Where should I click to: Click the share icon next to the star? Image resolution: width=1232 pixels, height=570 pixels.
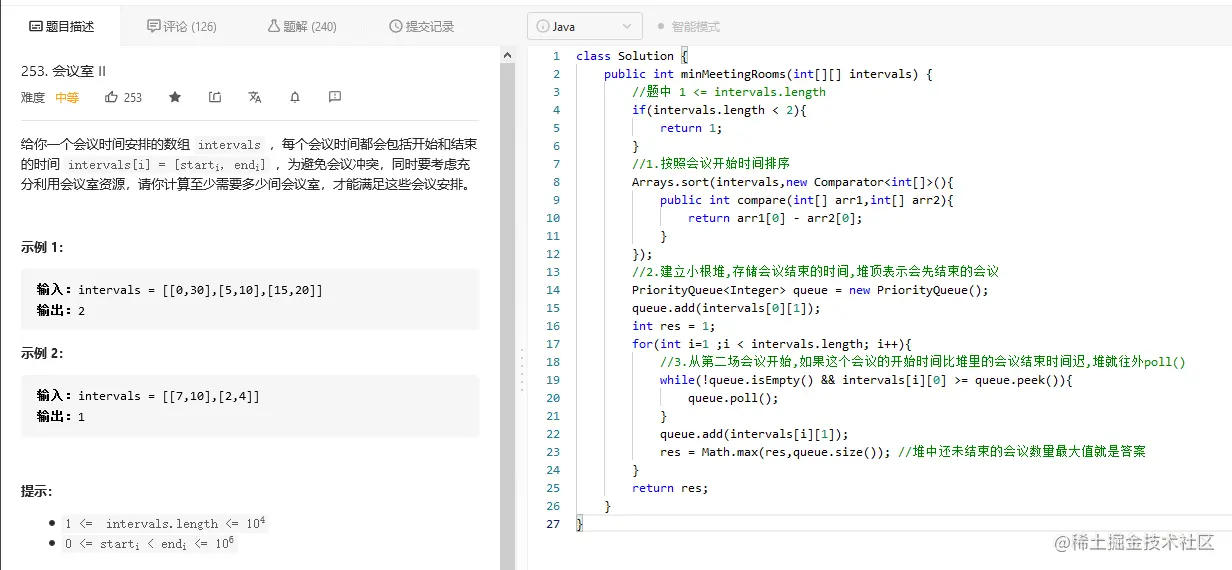coord(215,97)
